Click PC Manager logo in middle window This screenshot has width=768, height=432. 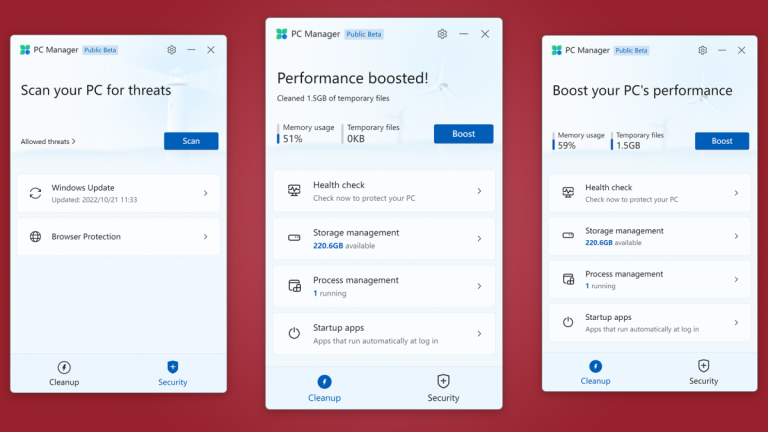(x=282, y=34)
